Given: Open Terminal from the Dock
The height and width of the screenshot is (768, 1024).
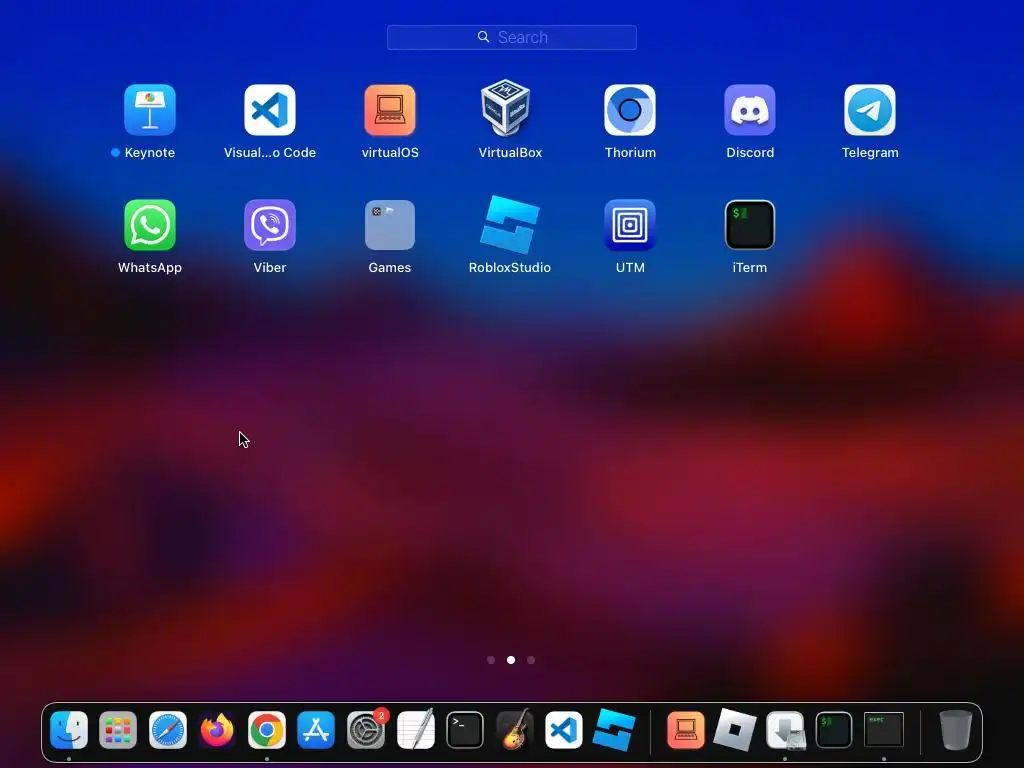Looking at the screenshot, I should [x=465, y=729].
